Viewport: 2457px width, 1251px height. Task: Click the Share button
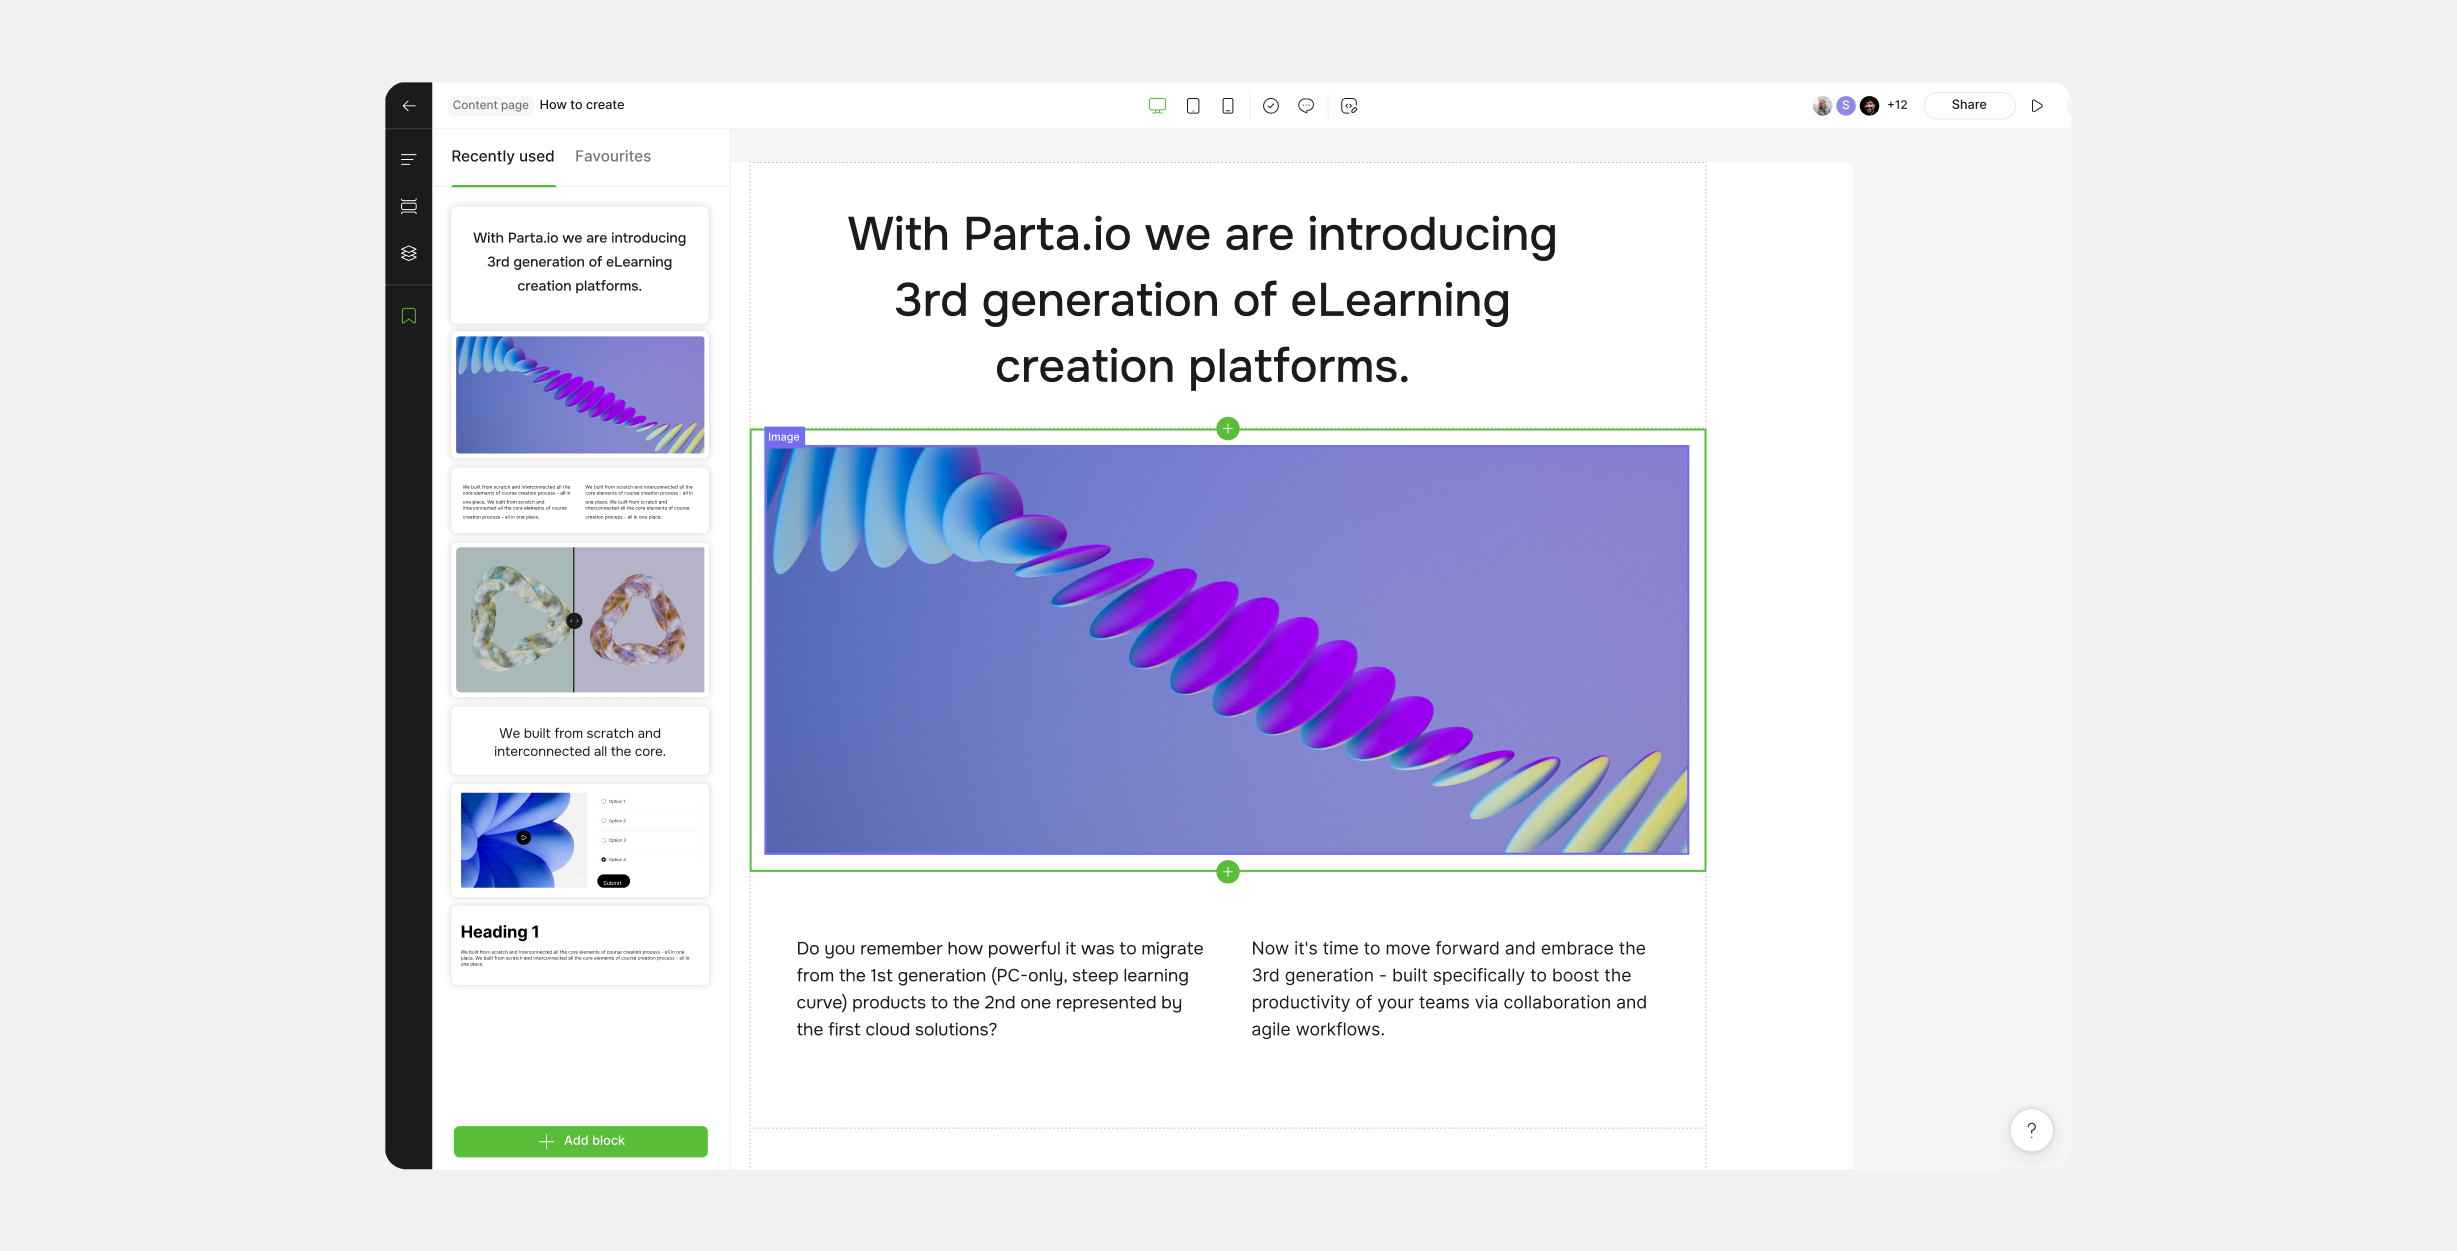click(1969, 105)
